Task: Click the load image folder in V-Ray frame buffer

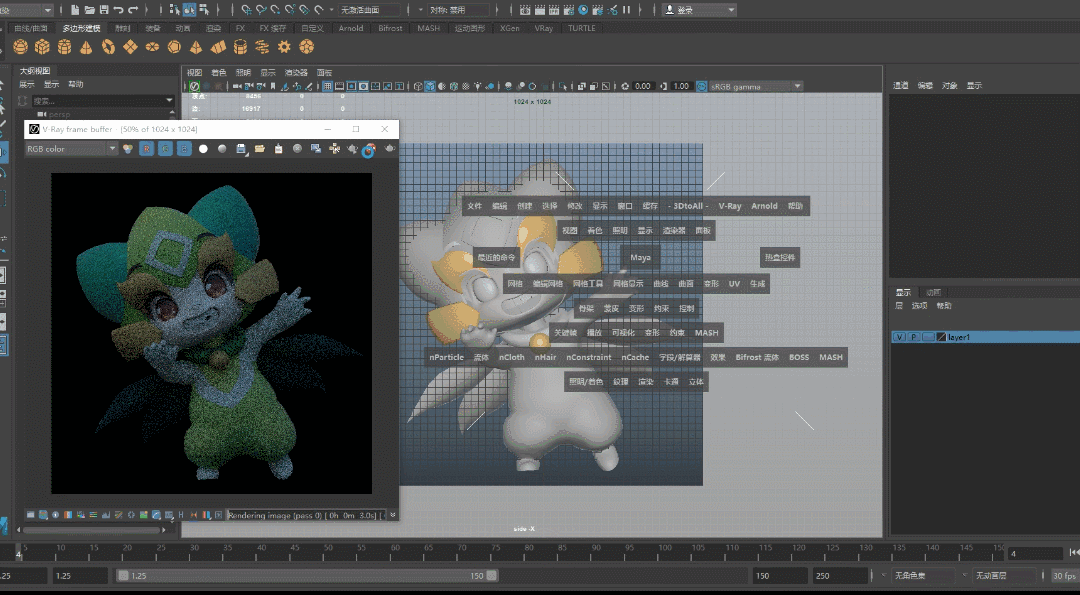Action: click(x=260, y=149)
